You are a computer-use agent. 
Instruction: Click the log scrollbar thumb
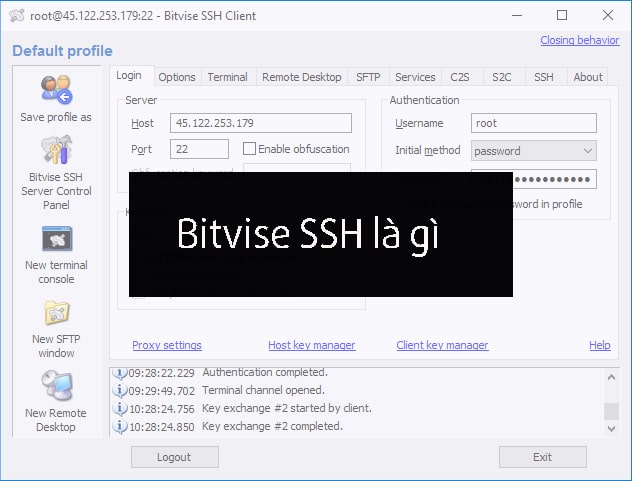[x=611, y=411]
